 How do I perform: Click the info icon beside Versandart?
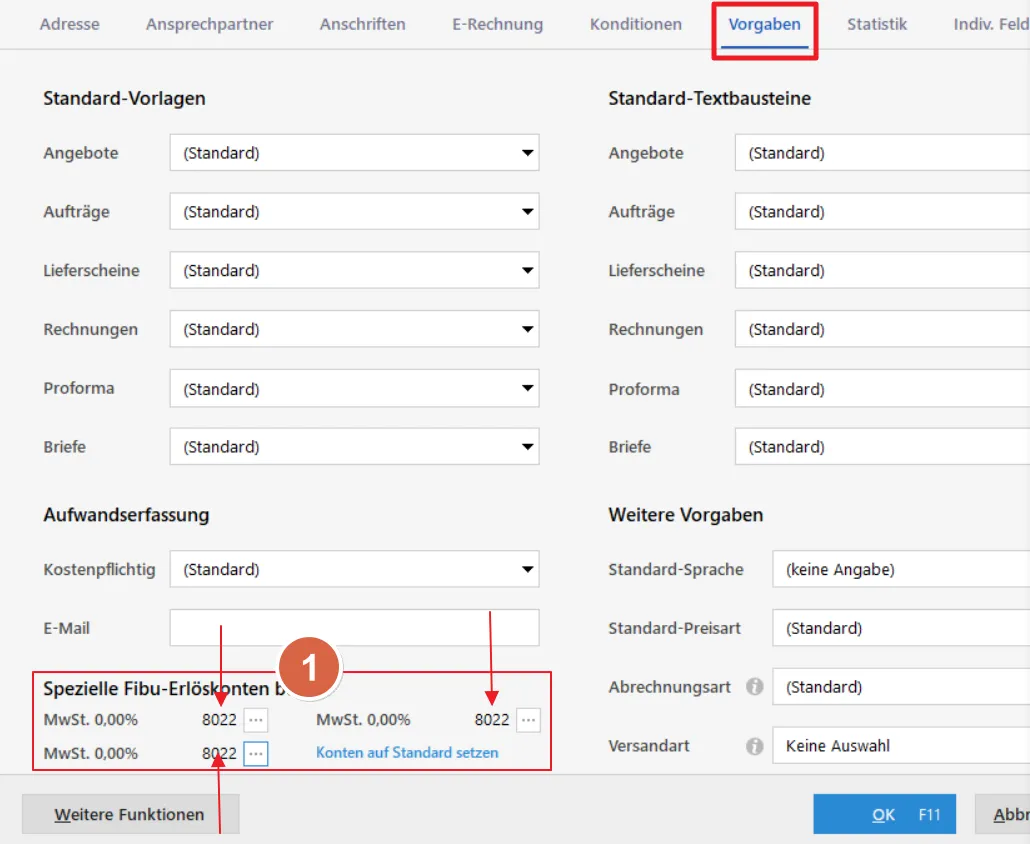(x=755, y=746)
